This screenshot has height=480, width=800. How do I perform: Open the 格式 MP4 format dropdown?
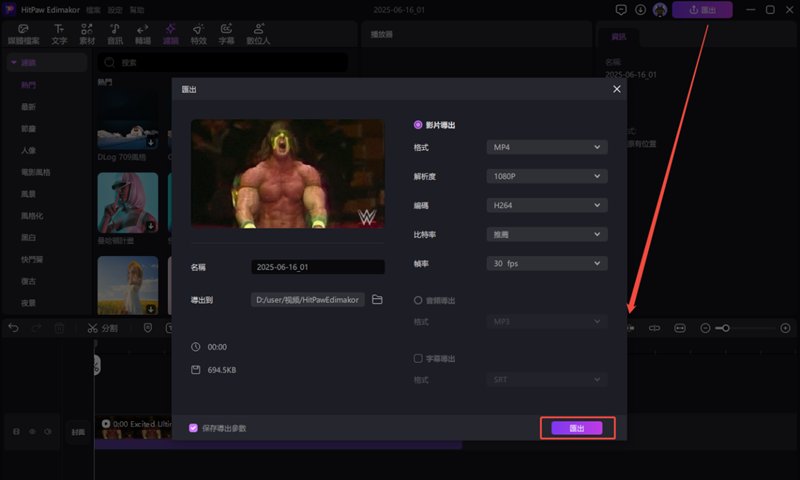[x=547, y=147]
